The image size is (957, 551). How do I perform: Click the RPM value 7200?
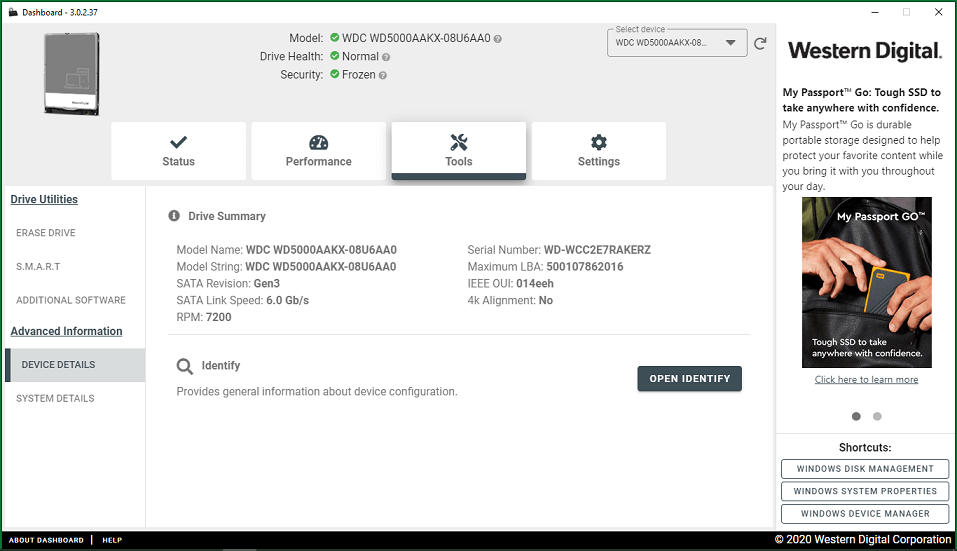(x=218, y=317)
